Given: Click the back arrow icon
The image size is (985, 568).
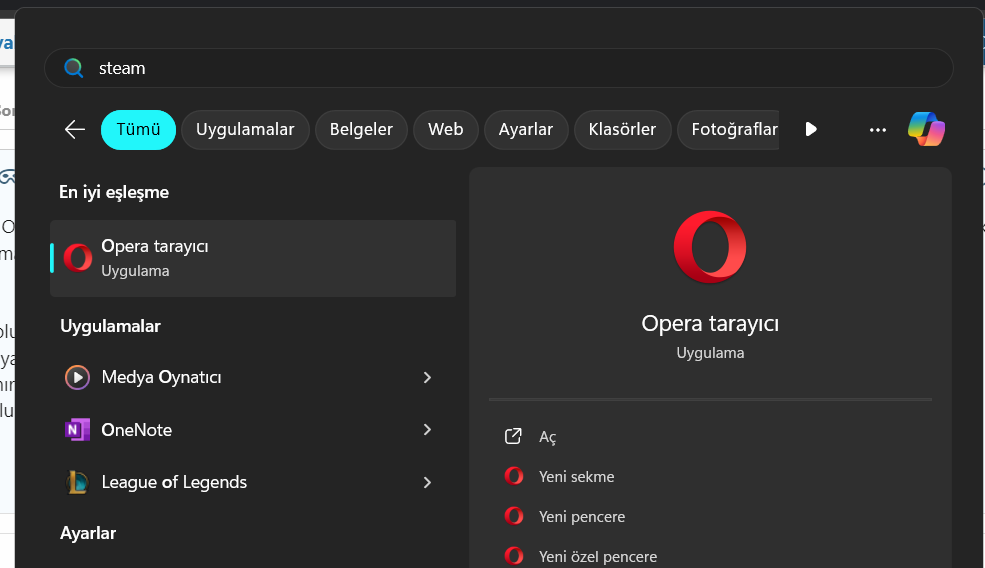Looking at the screenshot, I should click(74, 129).
